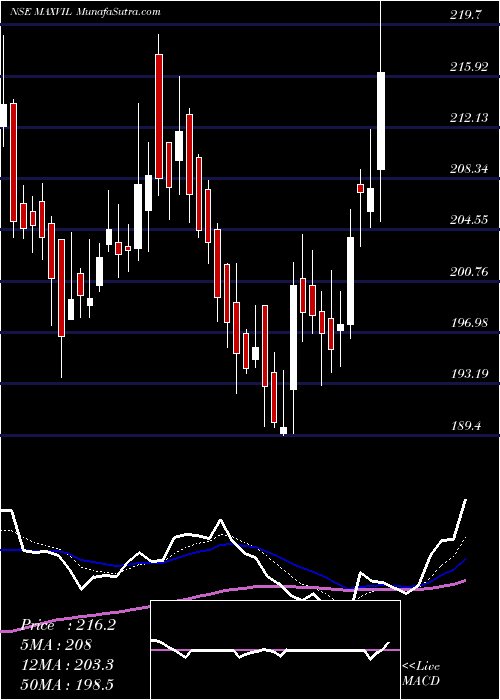Screen dimensions: 500x700
Task: Click the Price : 216.2 readout
Action: click(69, 625)
